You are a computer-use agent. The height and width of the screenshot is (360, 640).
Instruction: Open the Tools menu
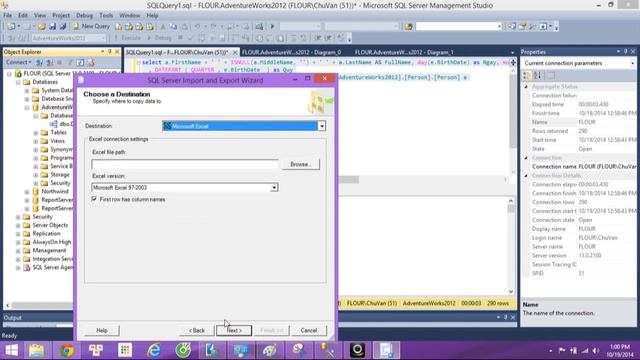coord(106,16)
